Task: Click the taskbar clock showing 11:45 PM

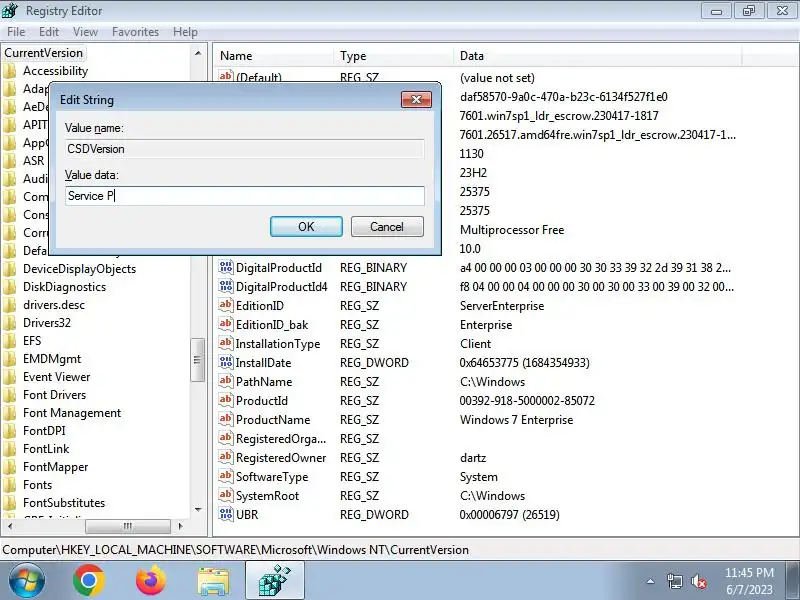Action: pyautogui.click(x=749, y=581)
